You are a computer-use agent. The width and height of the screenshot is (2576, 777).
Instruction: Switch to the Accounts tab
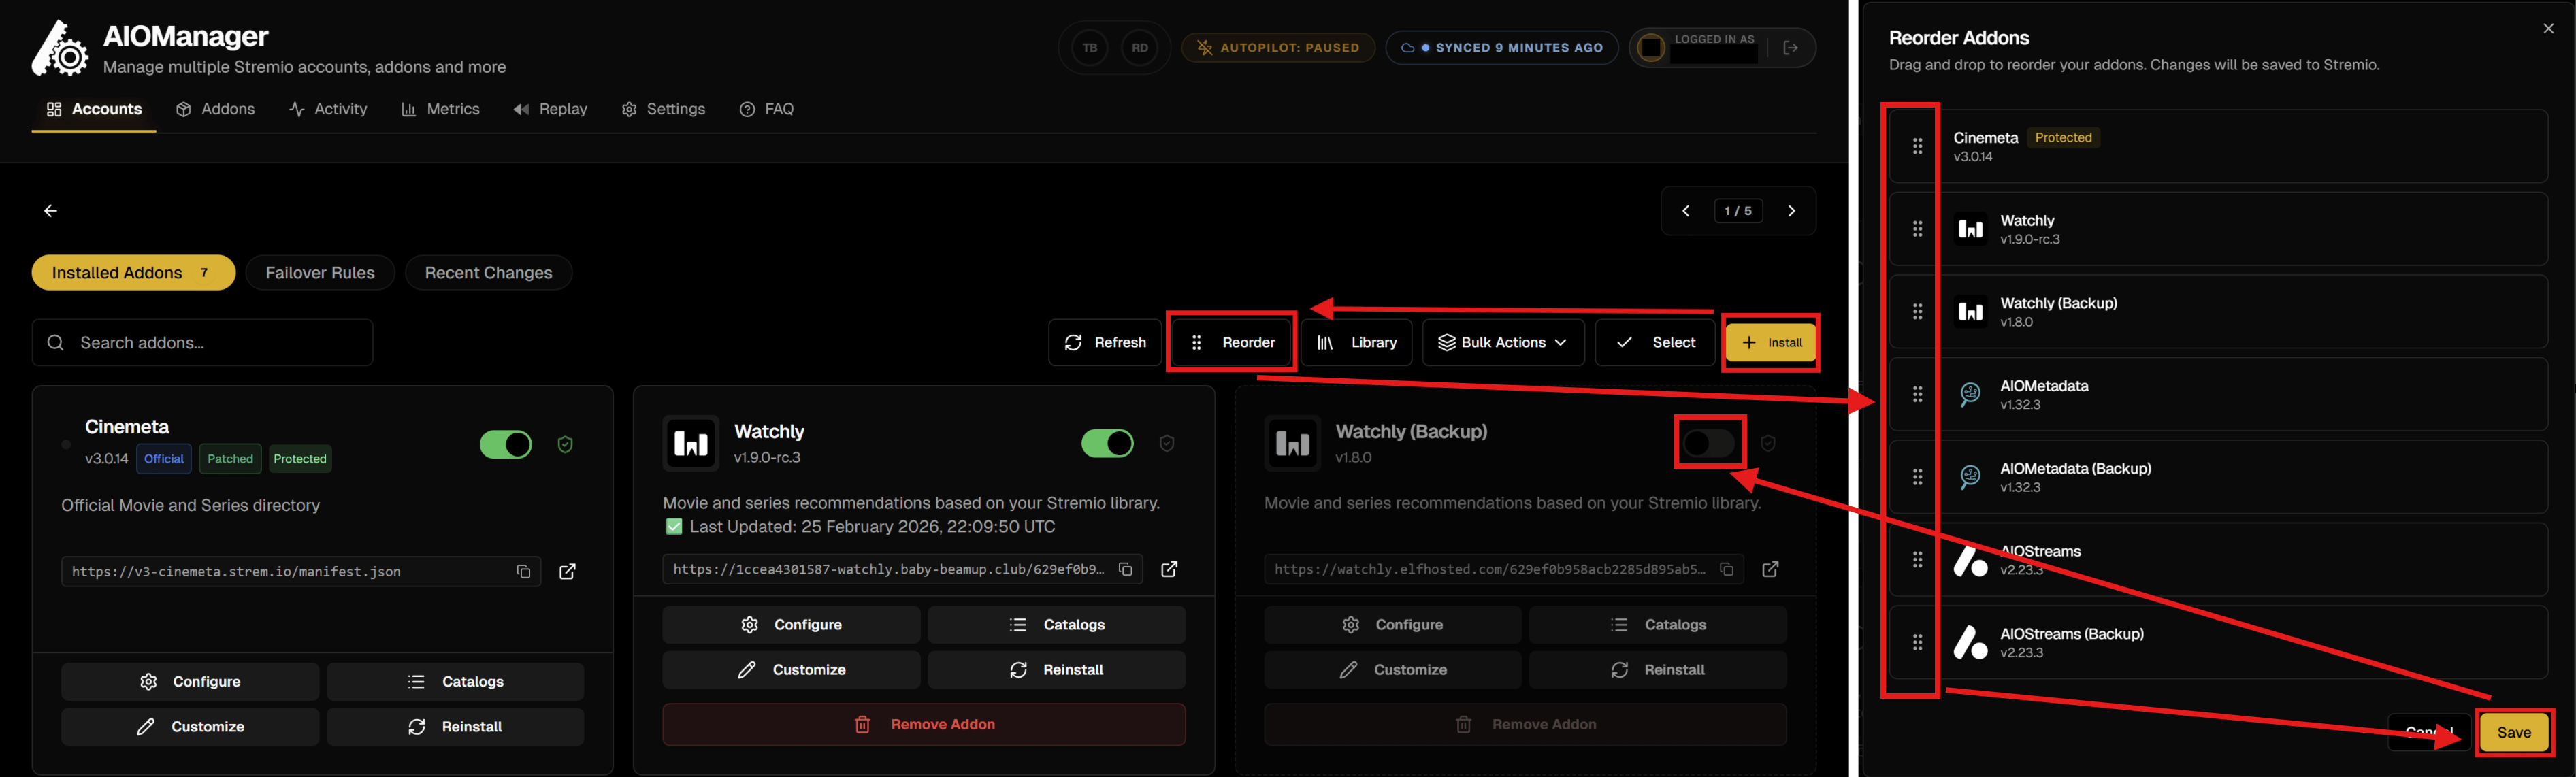click(94, 109)
